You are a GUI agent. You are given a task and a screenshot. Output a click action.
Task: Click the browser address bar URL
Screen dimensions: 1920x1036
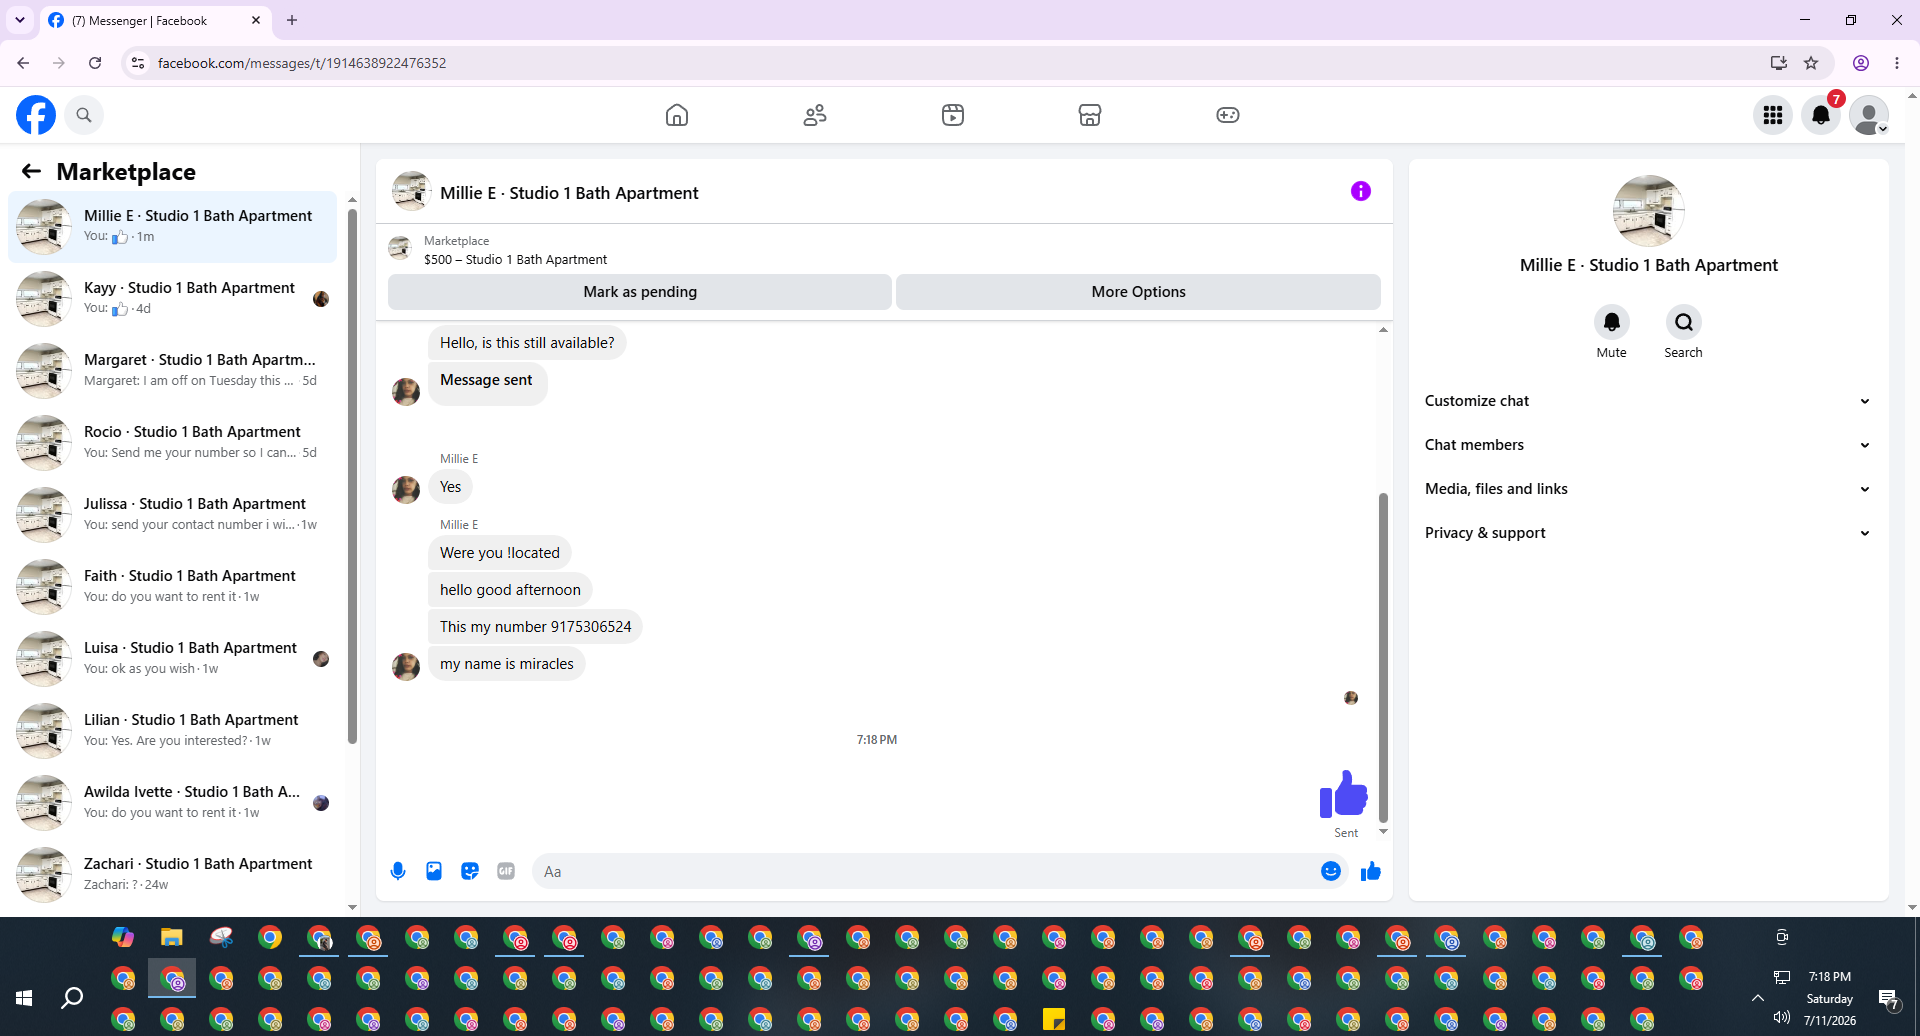tap(302, 63)
